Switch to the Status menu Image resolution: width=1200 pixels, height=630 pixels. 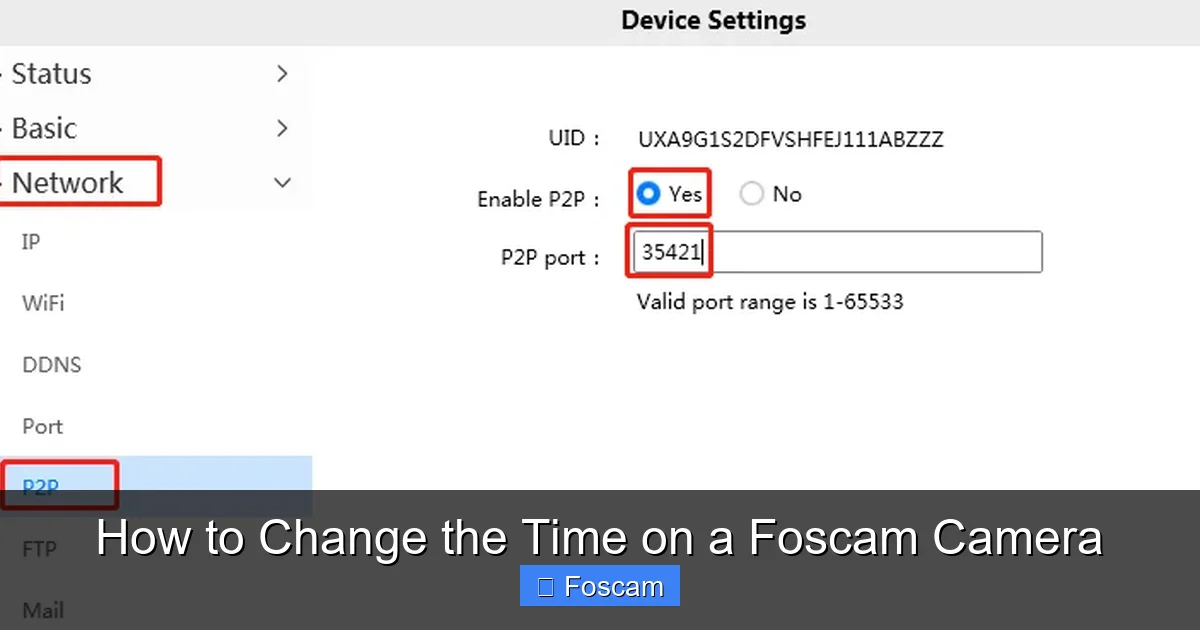tap(52, 73)
